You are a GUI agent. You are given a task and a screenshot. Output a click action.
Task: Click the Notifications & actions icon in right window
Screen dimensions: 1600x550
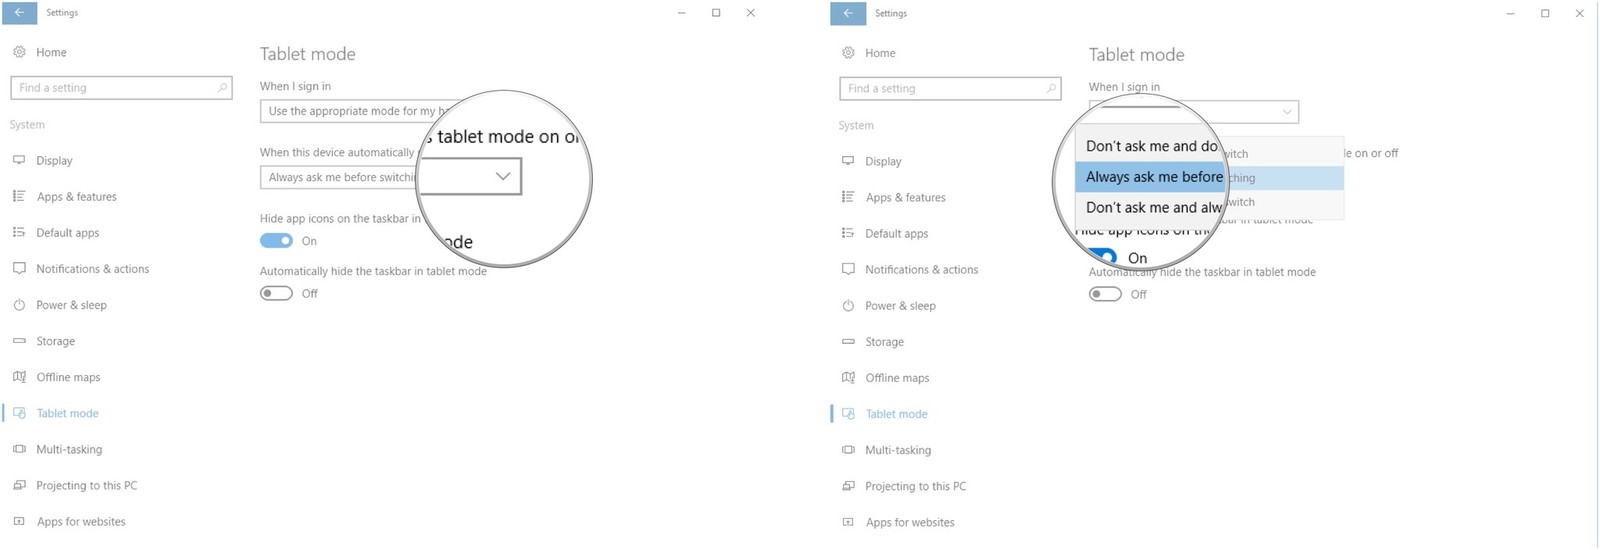point(848,269)
